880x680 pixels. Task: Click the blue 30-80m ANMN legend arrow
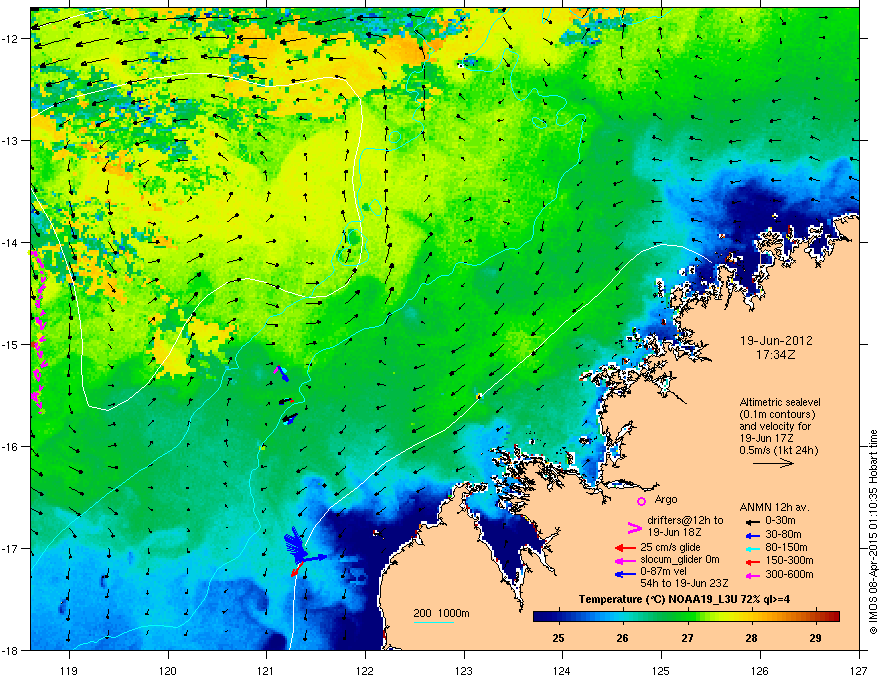pyautogui.click(x=752, y=535)
